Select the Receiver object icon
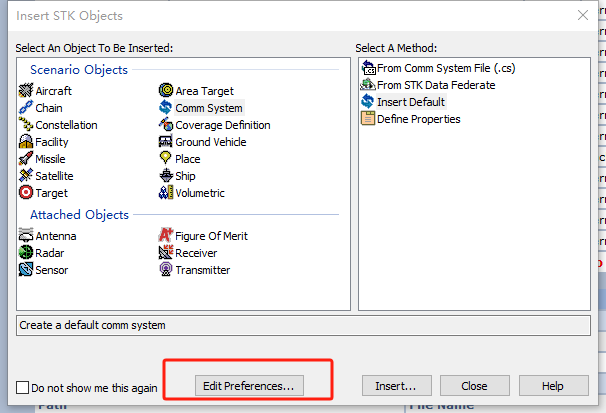Image resolution: width=606 pixels, height=413 pixels. 166,252
